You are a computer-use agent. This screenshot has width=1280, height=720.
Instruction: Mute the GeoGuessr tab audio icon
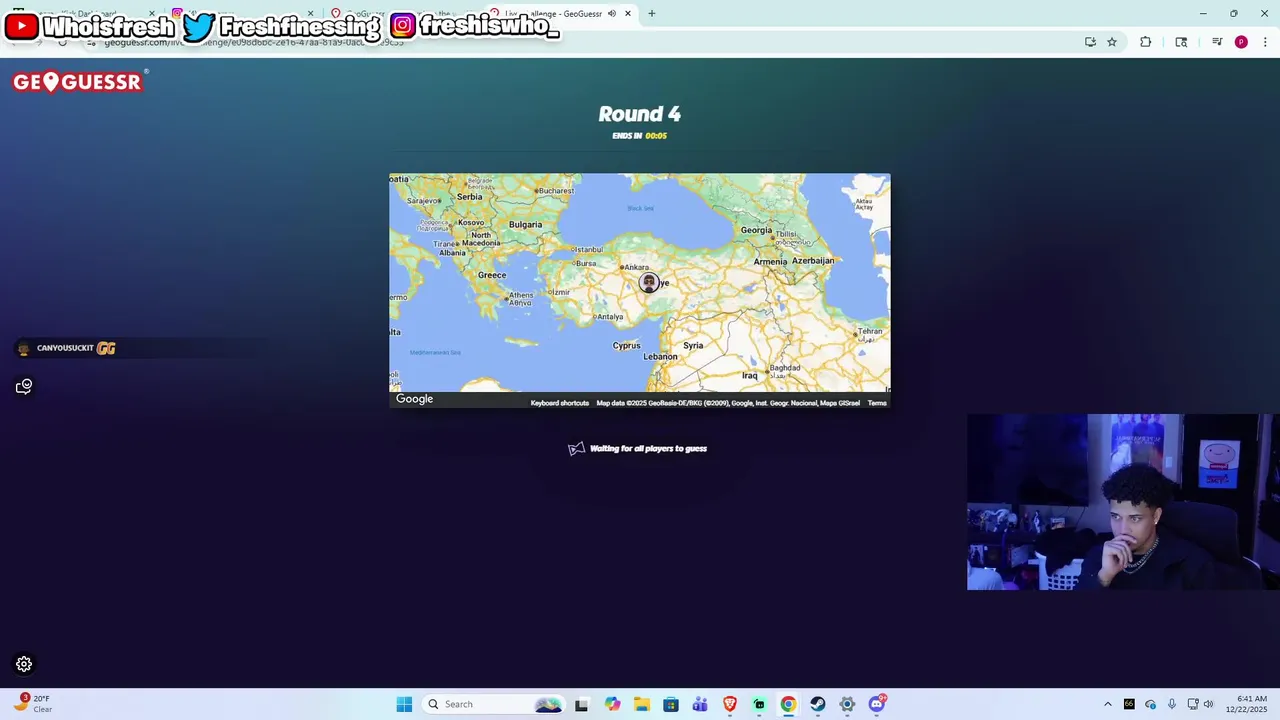pyautogui.click(x=611, y=13)
